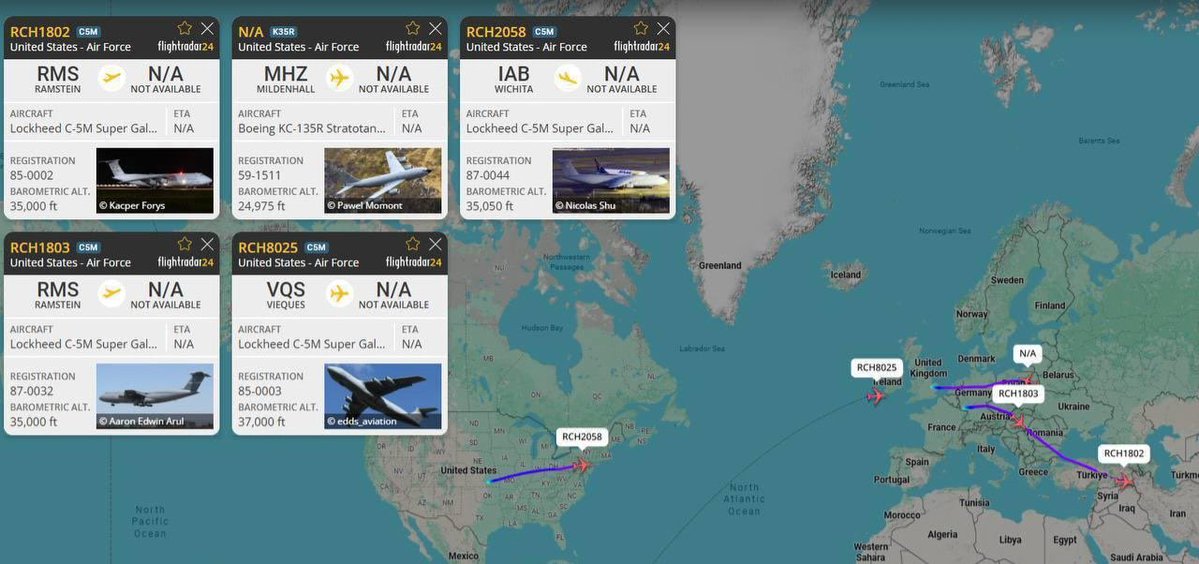
Task: Toggle favorite star on RCH8025 card
Action: (413, 244)
